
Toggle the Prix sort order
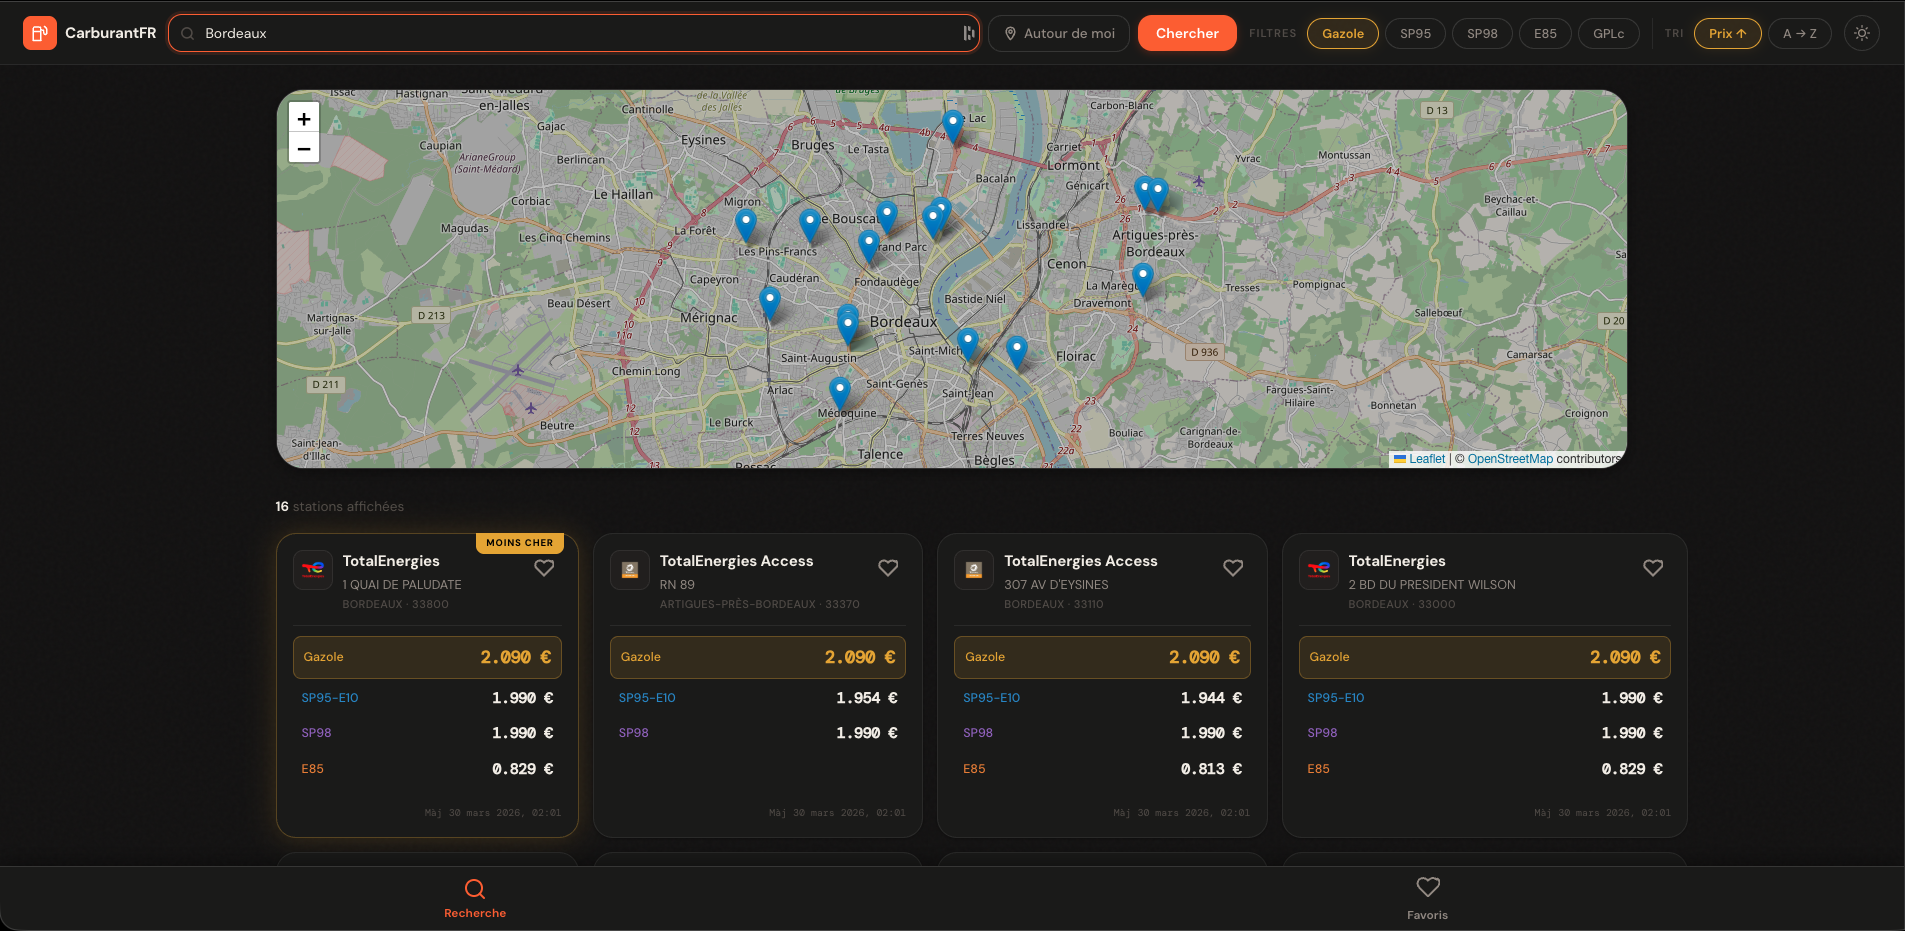1726,32
